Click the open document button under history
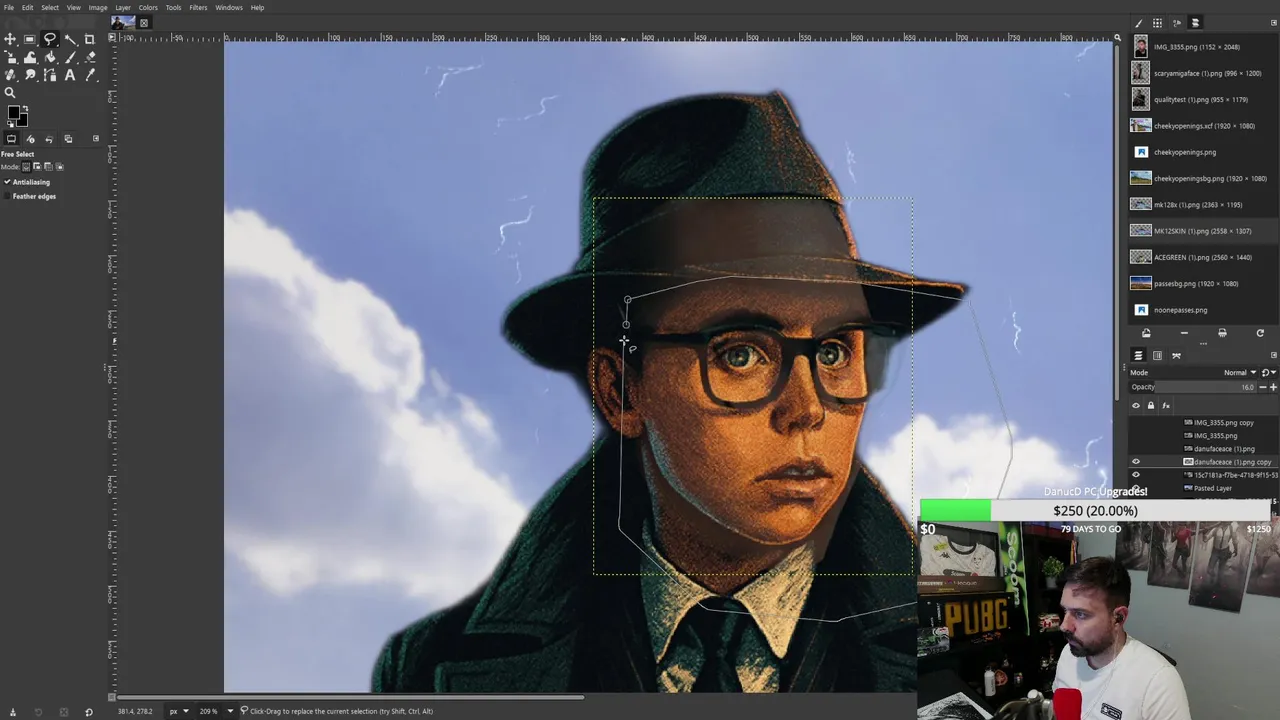This screenshot has width=1280, height=720. (x=1146, y=333)
